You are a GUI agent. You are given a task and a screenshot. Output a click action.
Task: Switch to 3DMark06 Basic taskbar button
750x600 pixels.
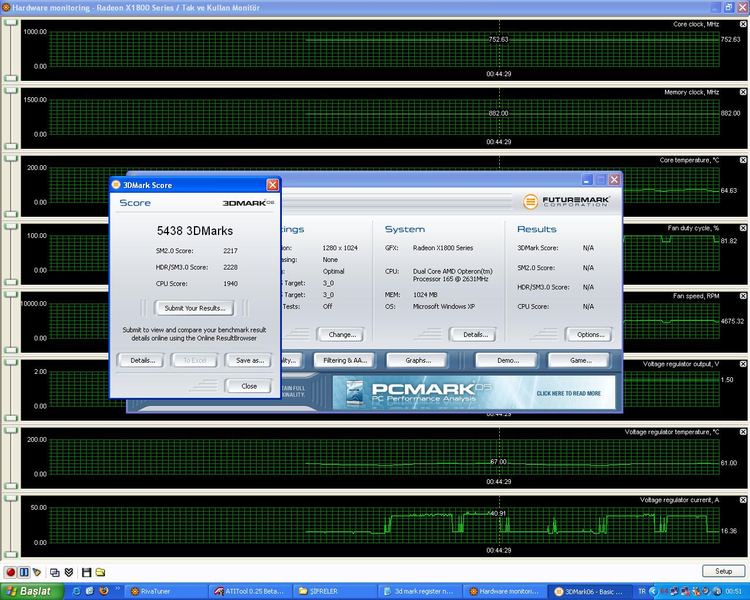[589, 591]
